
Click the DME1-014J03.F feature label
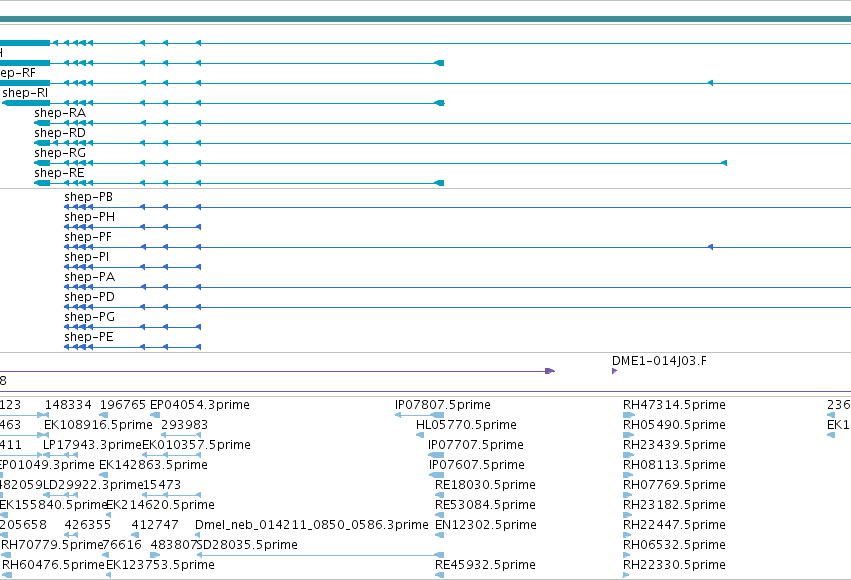[x=659, y=361]
